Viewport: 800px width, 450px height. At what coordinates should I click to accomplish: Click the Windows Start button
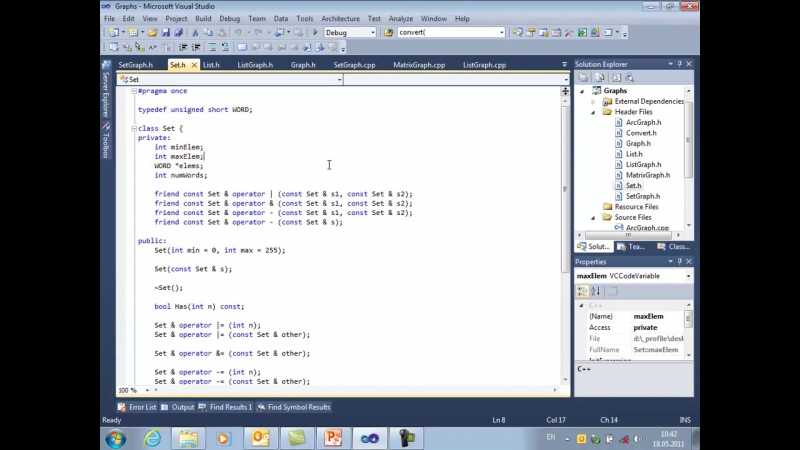(x=115, y=438)
